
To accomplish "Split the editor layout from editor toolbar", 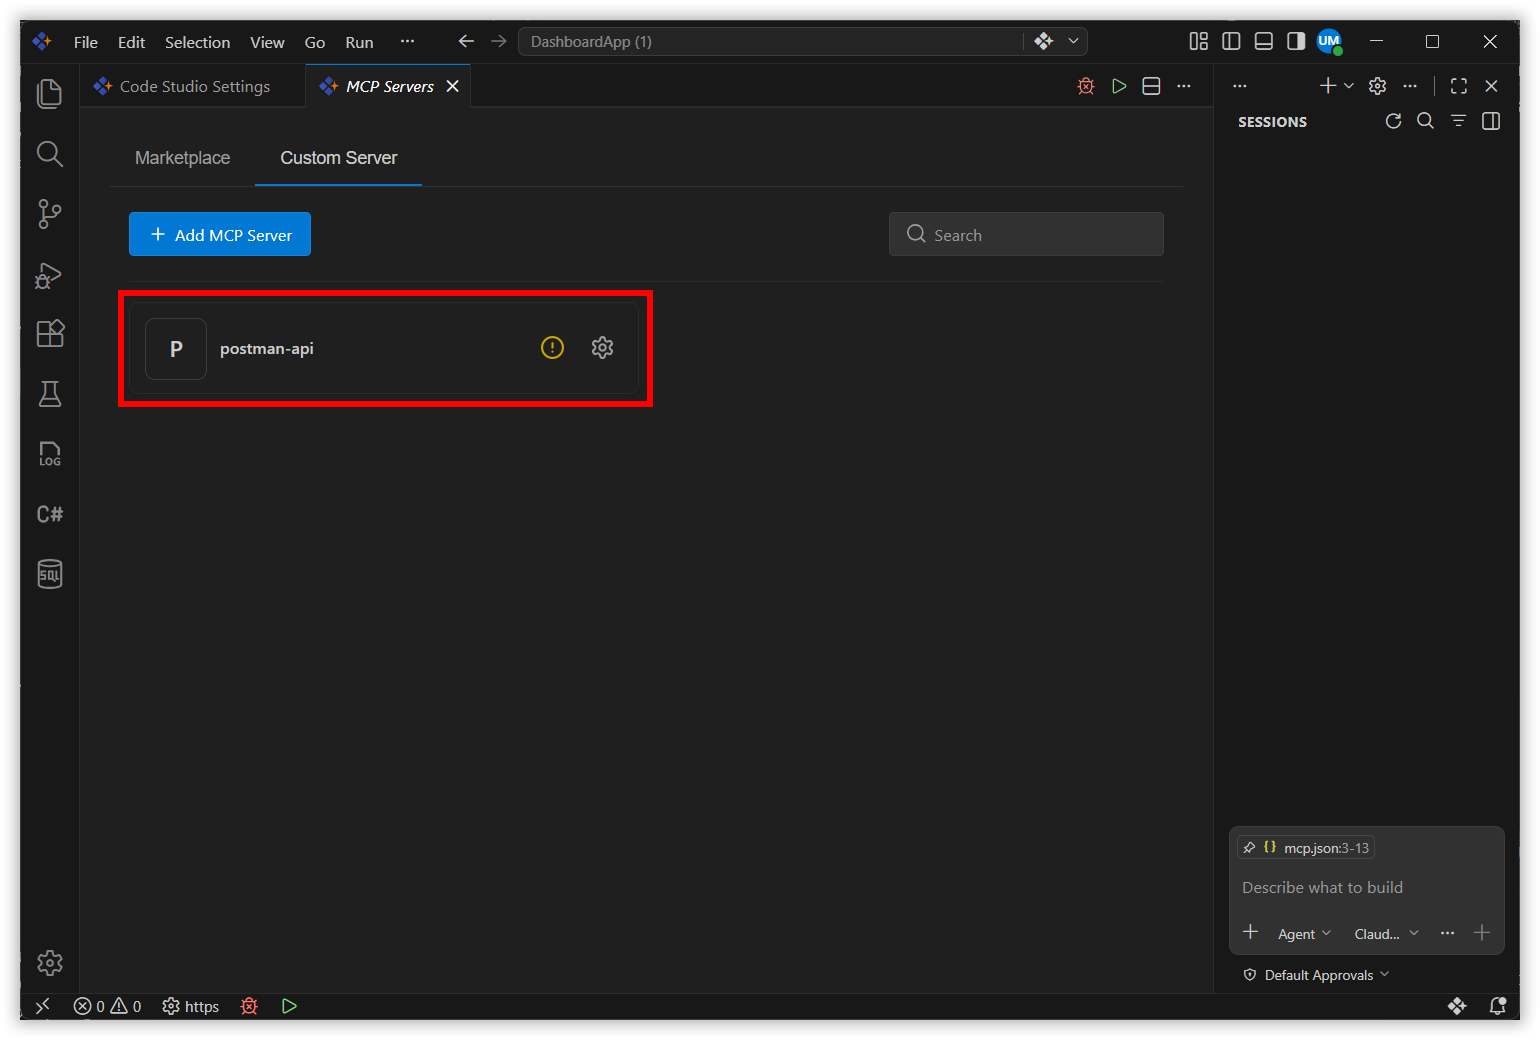I will click(x=1151, y=86).
